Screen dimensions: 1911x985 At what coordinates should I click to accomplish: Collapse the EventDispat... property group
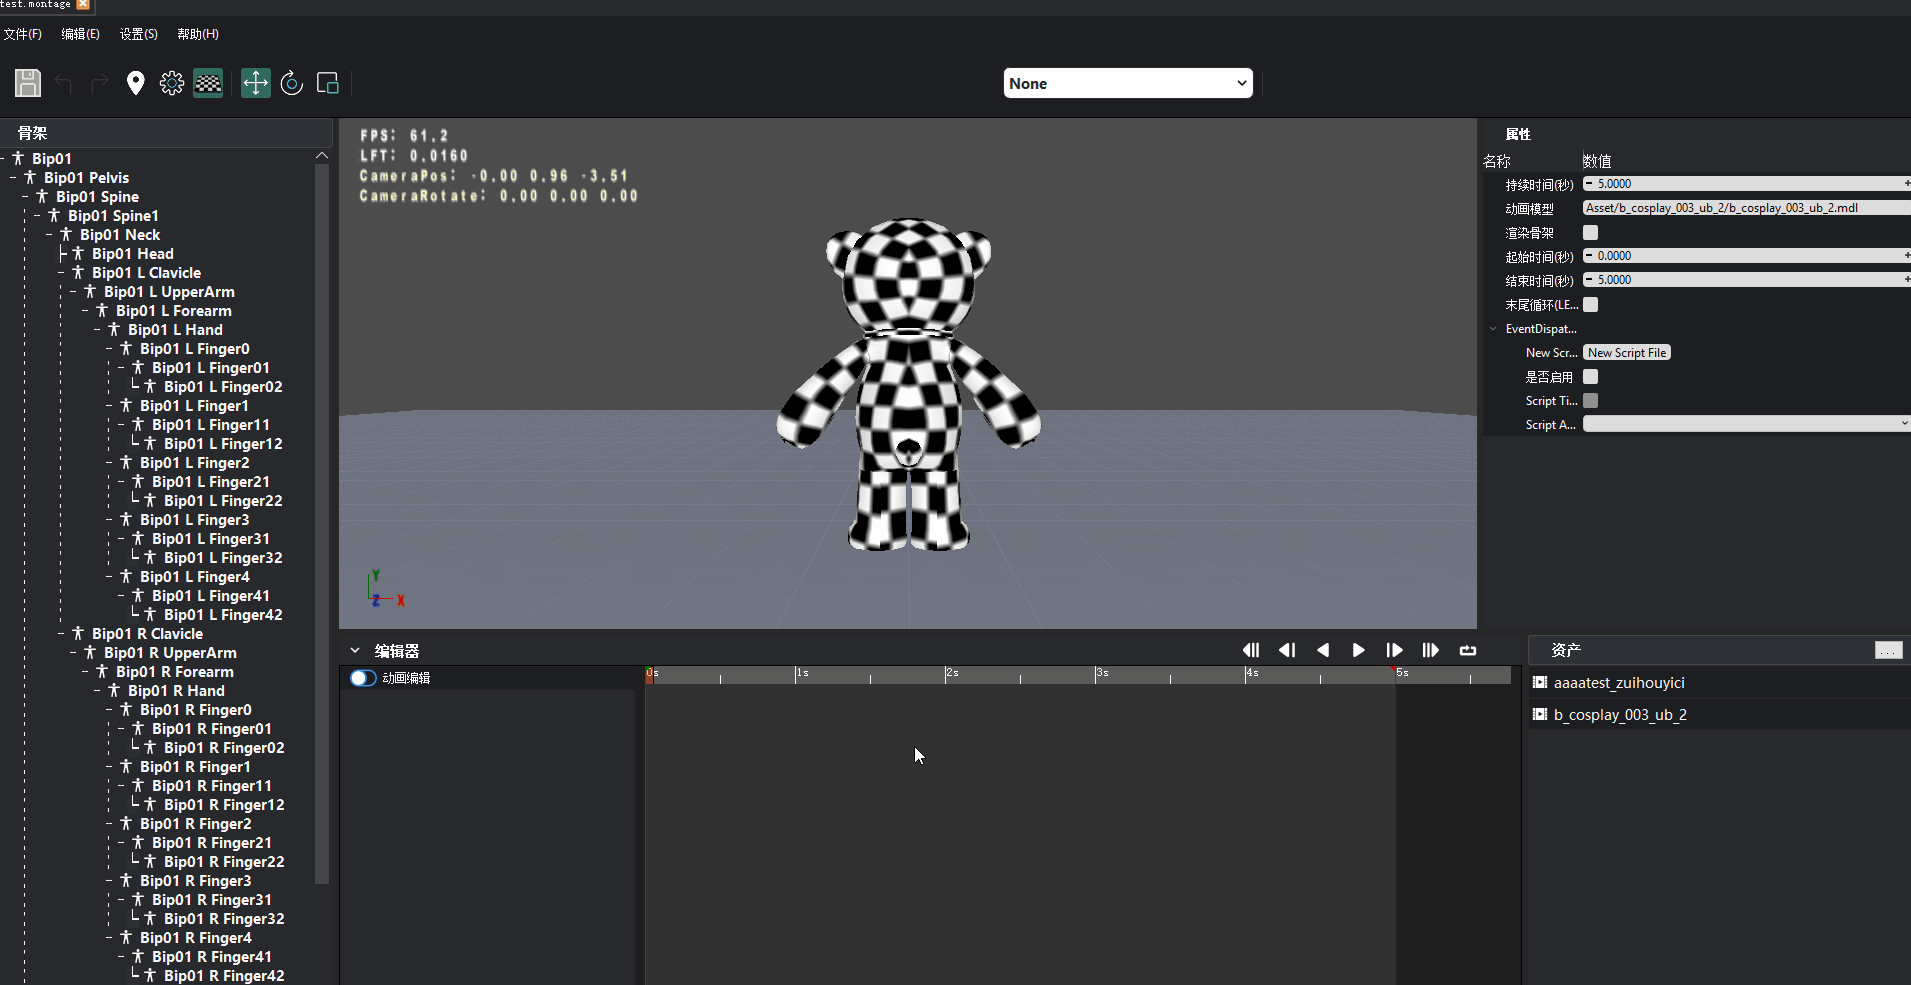(1493, 329)
